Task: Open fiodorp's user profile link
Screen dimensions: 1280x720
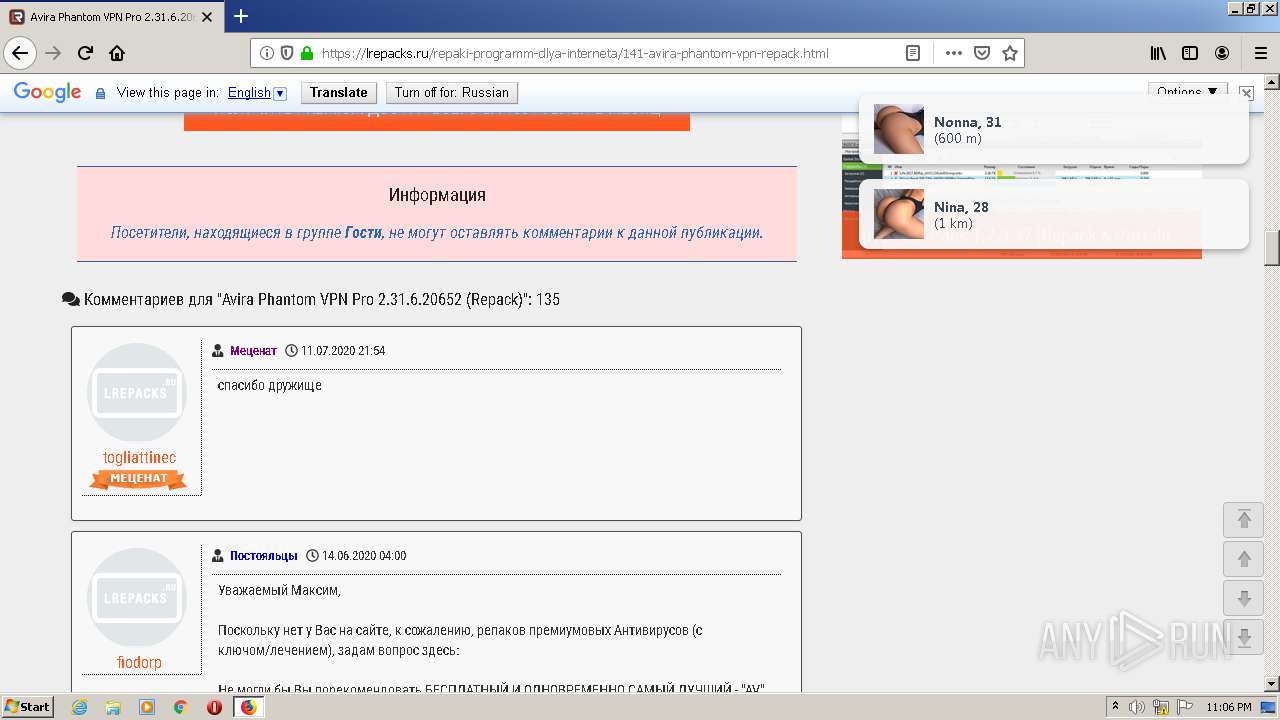Action: [x=139, y=662]
